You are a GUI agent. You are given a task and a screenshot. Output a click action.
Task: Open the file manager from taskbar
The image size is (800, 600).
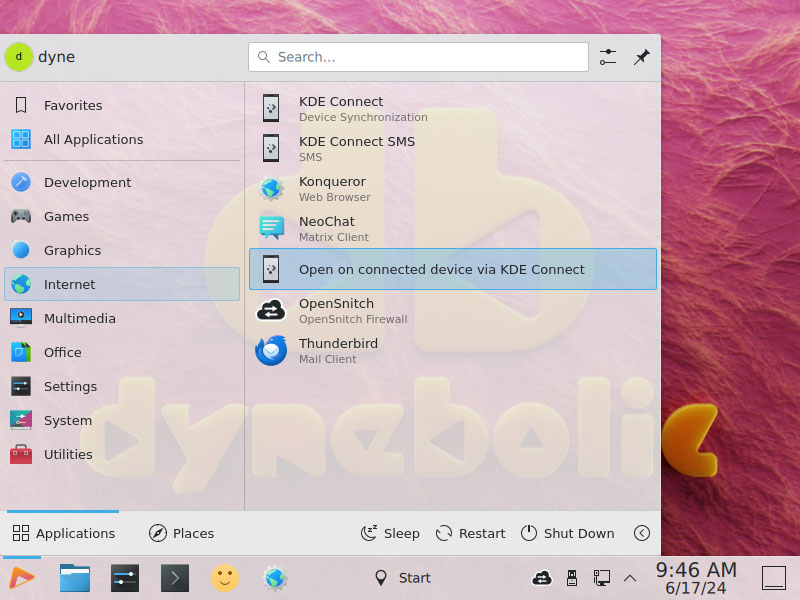(x=74, y=578)
